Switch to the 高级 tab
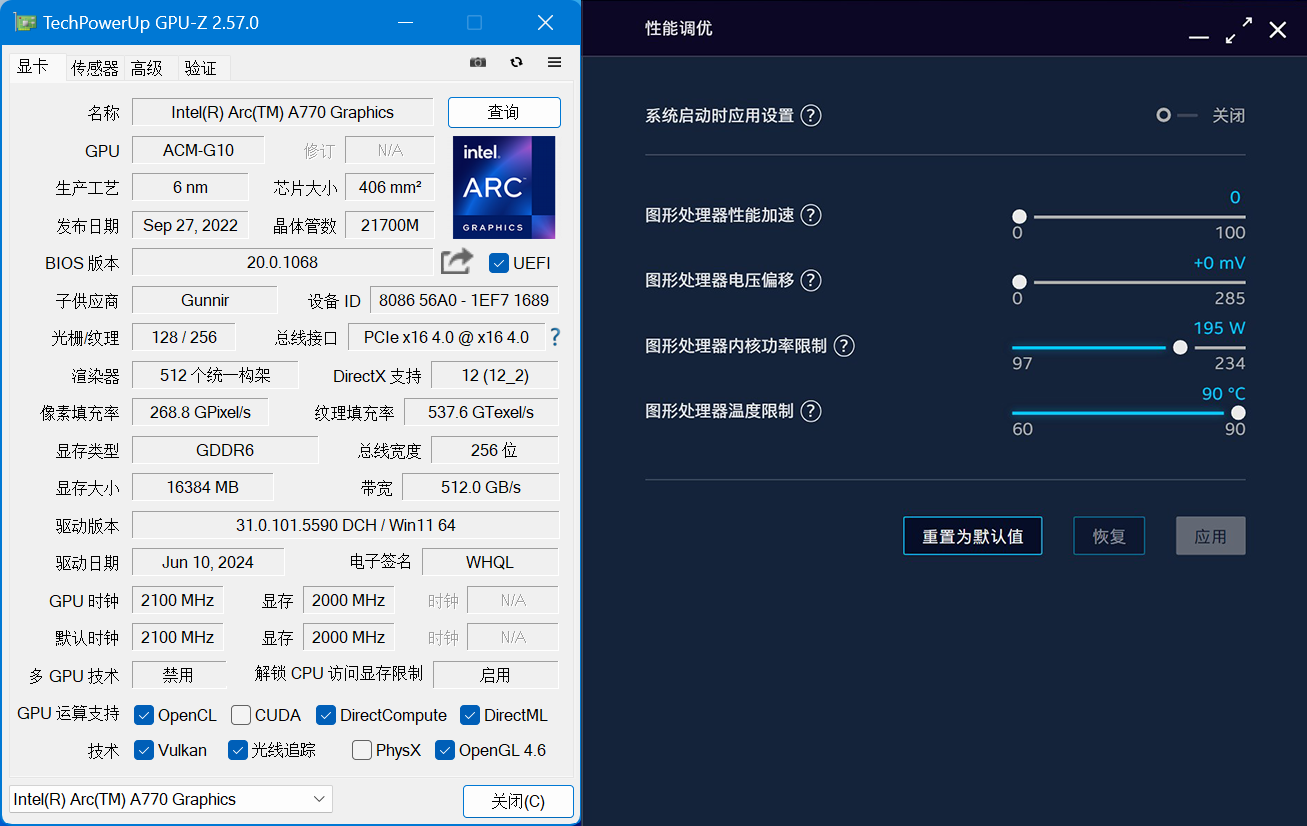 147,68
